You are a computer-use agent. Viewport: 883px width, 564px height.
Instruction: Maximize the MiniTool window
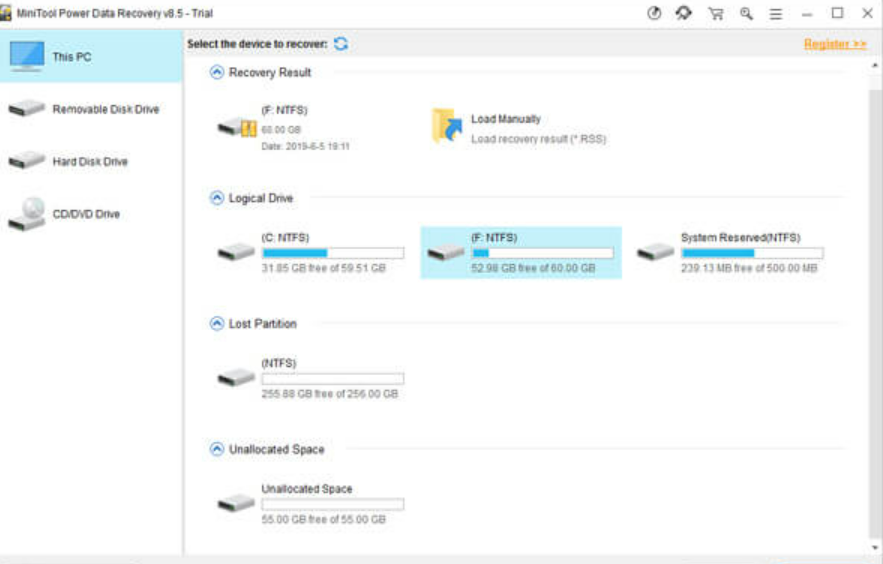coord(837,13)
